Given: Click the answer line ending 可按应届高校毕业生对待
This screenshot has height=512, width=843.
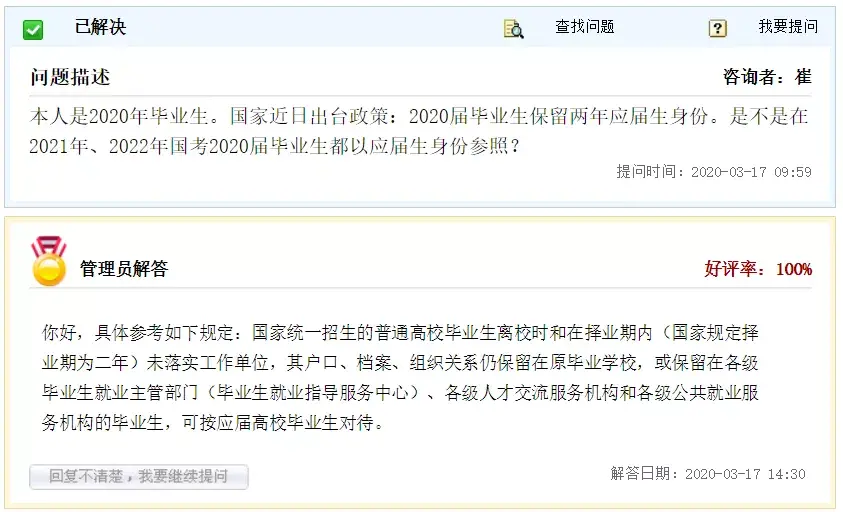Looking at the screenshot, I should [213, 423].
